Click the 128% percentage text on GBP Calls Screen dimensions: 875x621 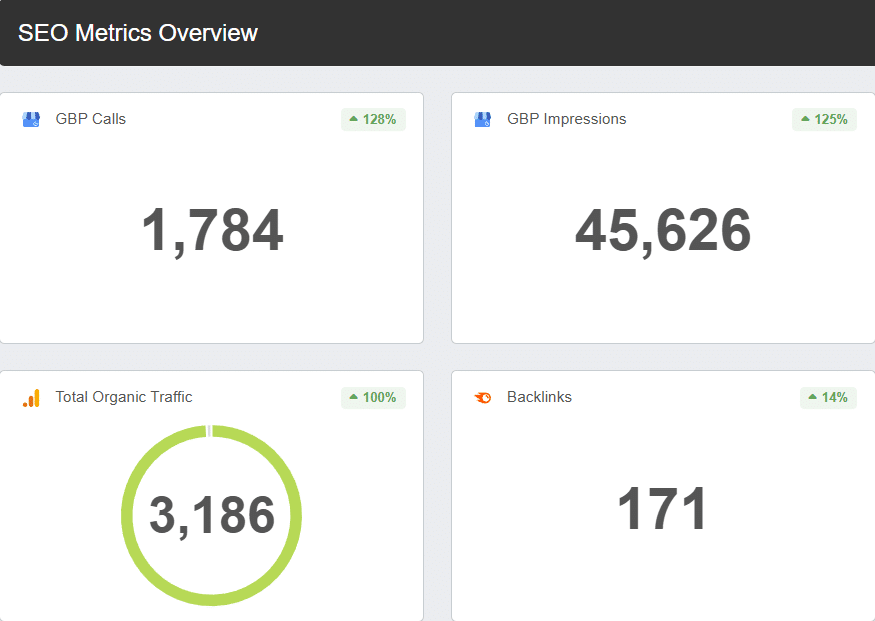pos(379,120)
